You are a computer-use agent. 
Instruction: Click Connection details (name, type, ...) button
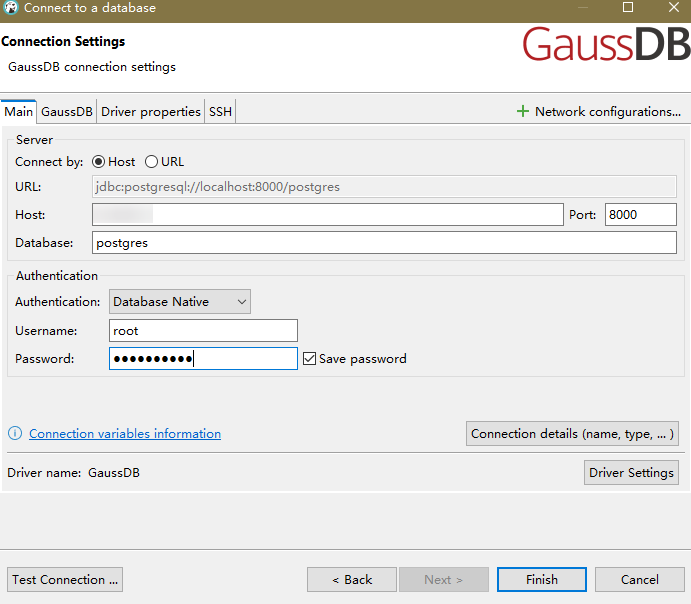tap(572, 434)
